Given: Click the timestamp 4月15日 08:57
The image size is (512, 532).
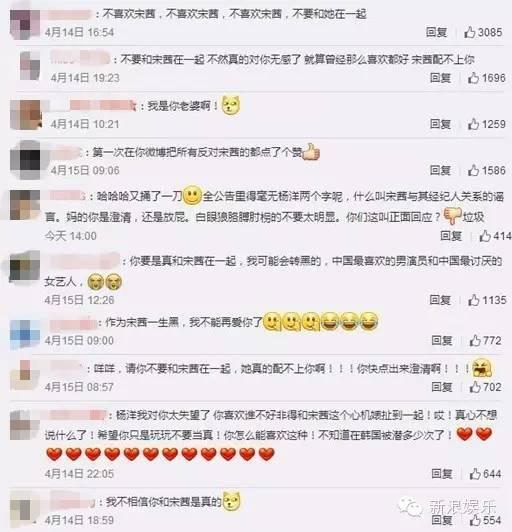Looking at the screenshot, I should 79,387.
